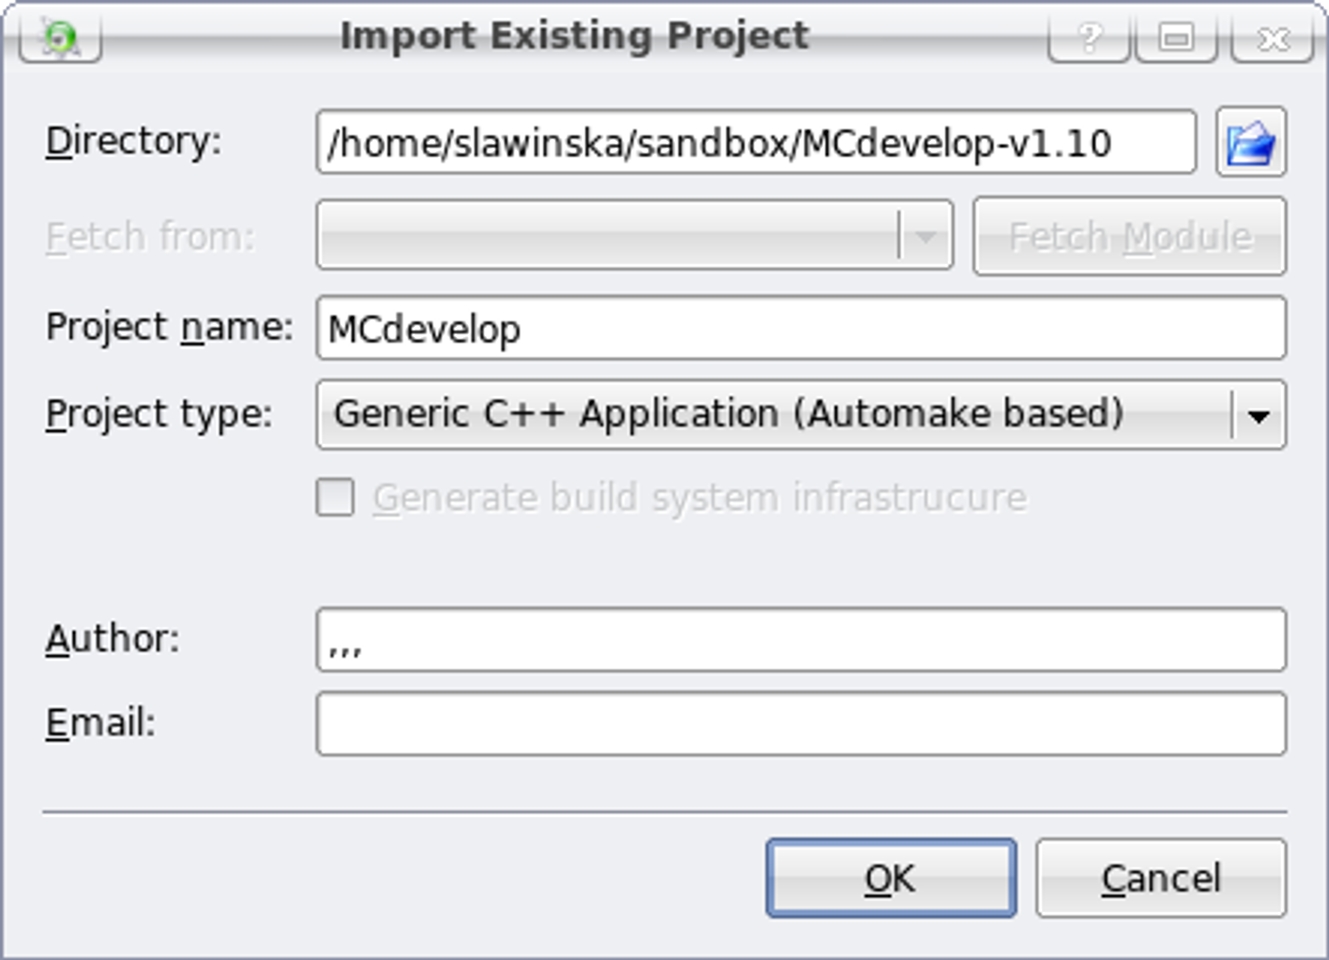Expand the Project type dropdown arrow
Image resolution: width=1329 pixels, height=960 pixels.
[x=1258, y=415]
